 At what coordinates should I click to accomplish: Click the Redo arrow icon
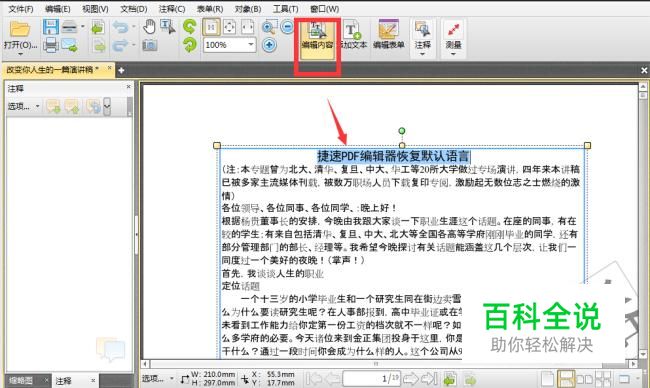(120, 45)
